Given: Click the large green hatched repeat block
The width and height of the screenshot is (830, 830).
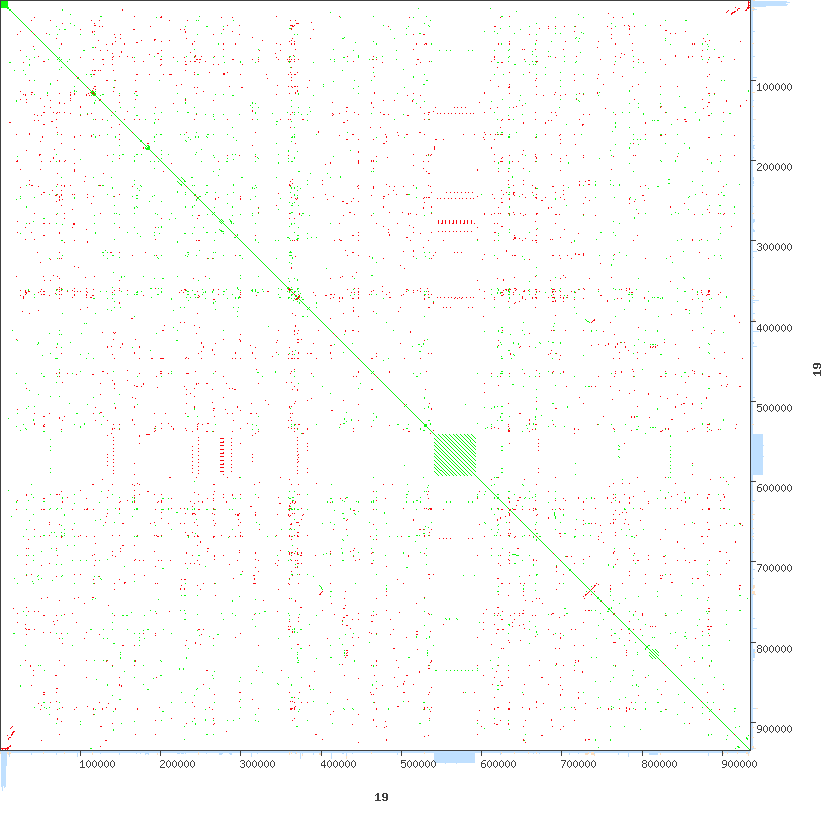Looking at the screenshot, I should [x=455, y=455].
